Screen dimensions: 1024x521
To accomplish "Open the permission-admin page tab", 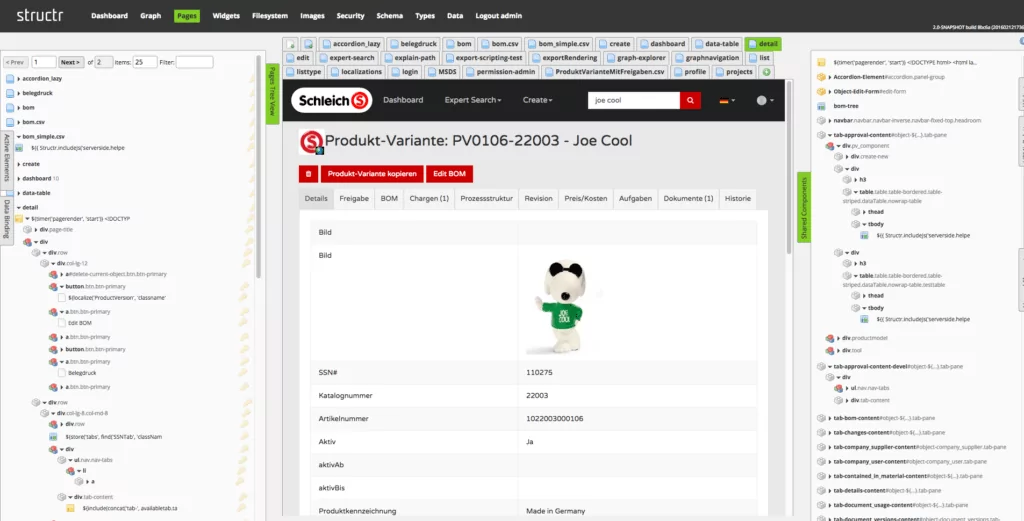I will (500, 72).
